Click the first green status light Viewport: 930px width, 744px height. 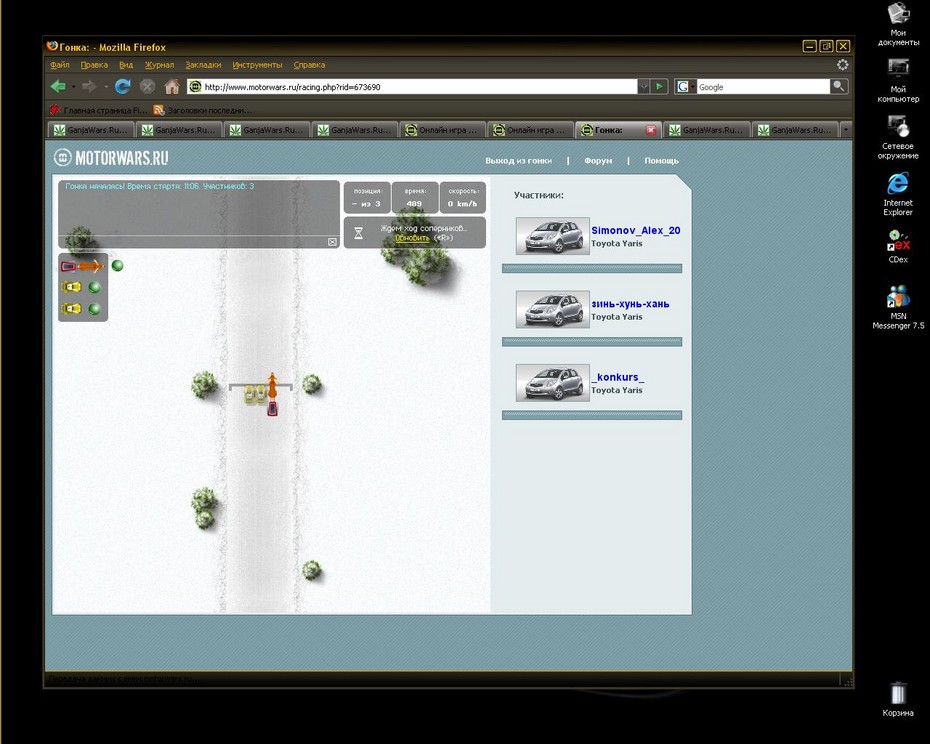[x=117, y=266]
